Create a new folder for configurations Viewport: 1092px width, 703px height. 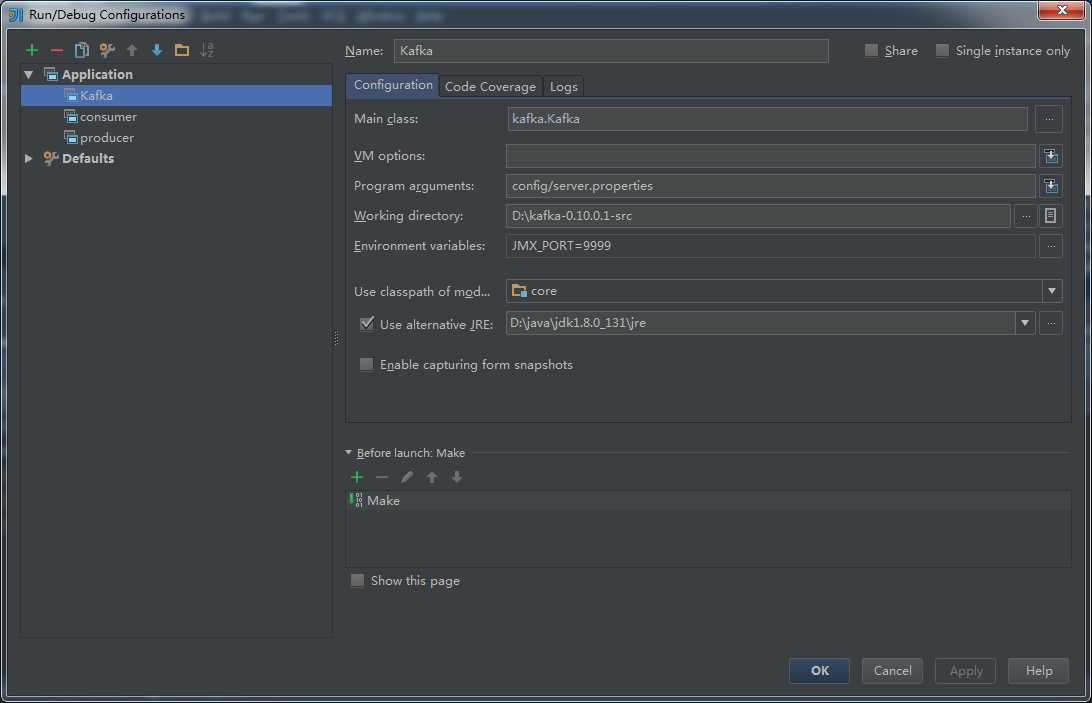(182, 50)
